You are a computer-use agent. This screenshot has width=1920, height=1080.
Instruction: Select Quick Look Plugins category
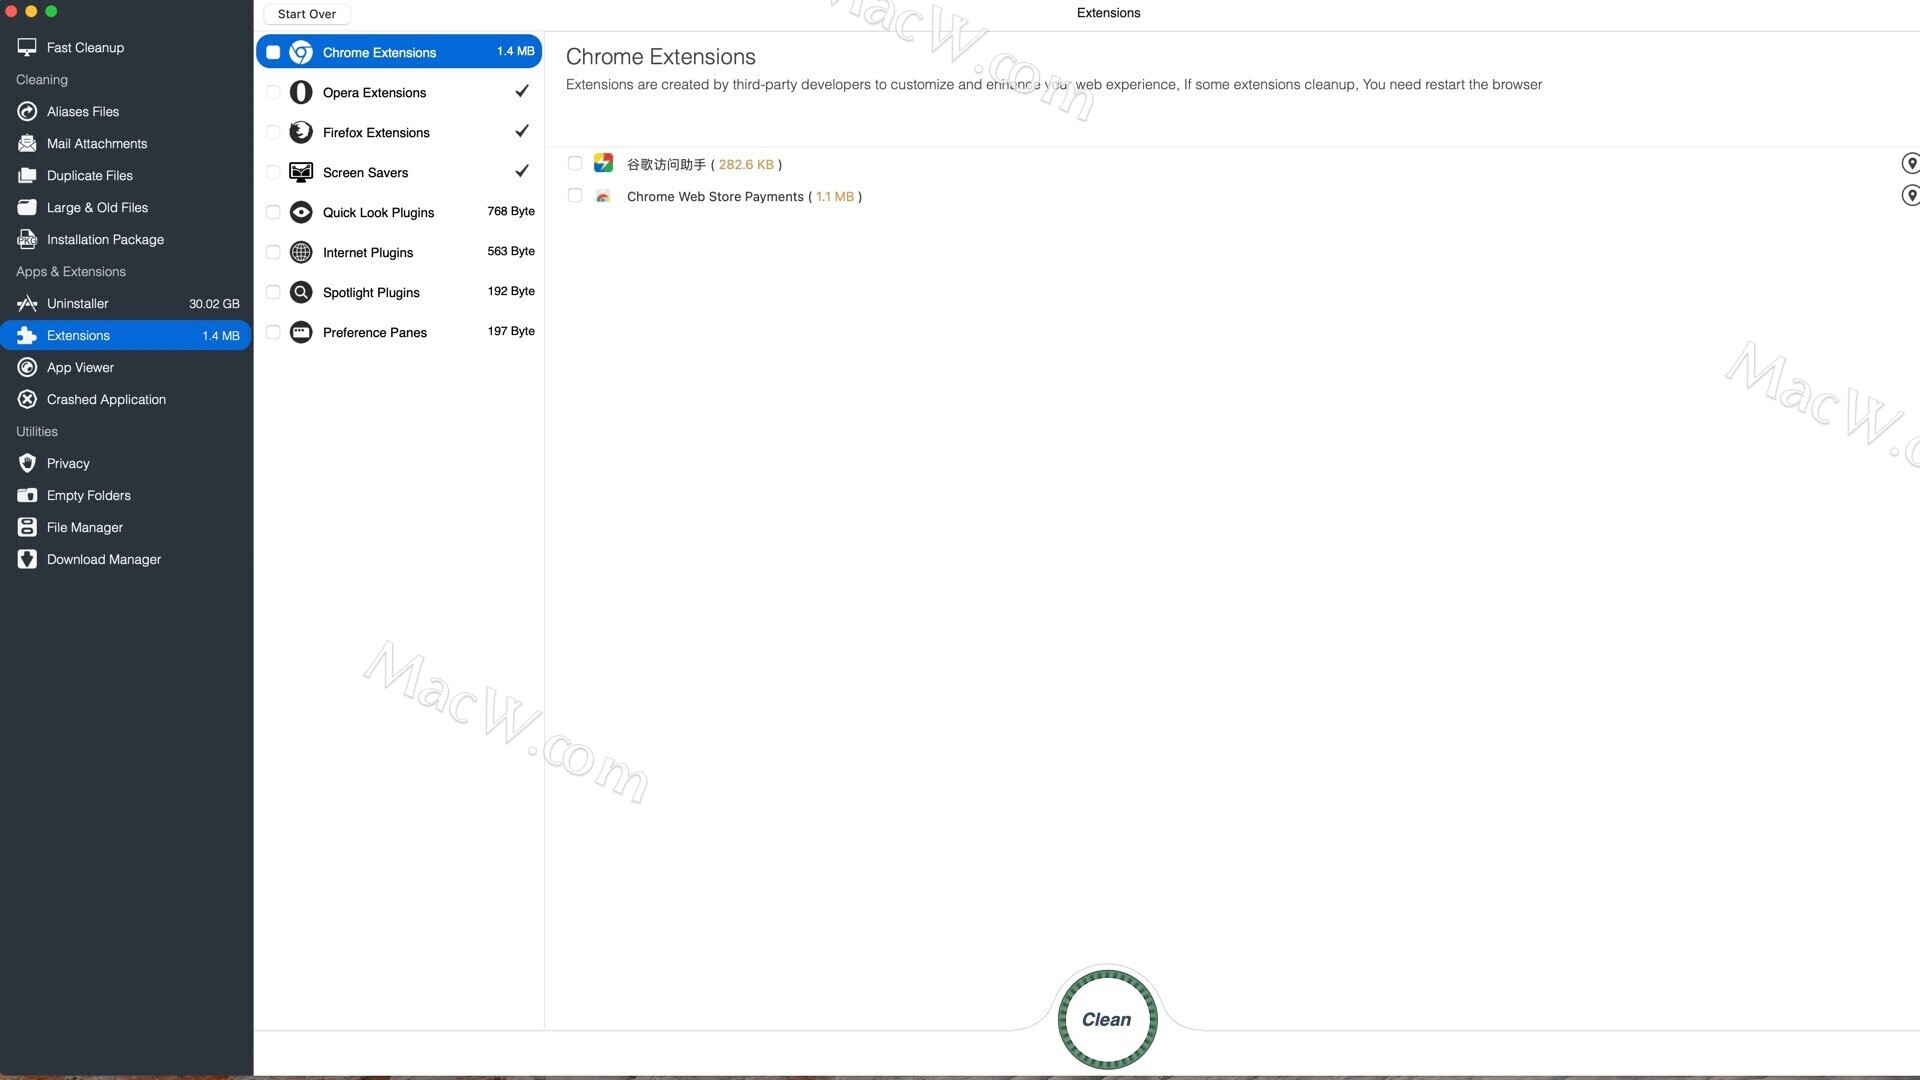(x=399, y=212)
